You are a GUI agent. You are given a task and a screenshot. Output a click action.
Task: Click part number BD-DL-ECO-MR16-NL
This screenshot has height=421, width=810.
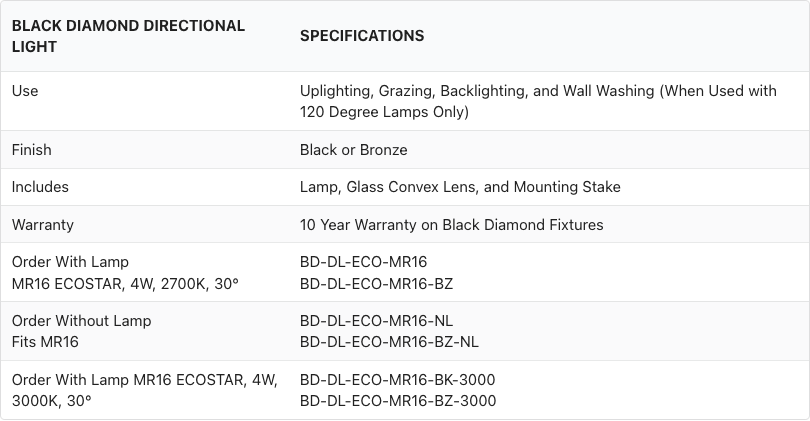pos(376,321)
